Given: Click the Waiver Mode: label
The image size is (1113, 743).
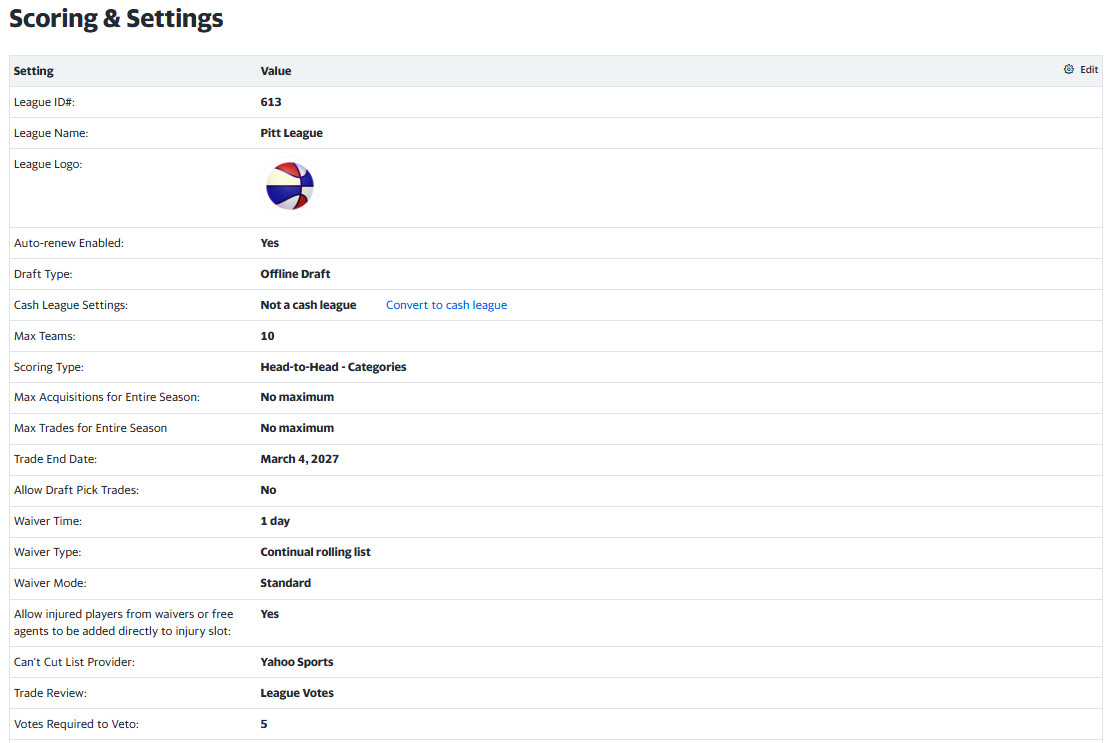Looking at the screenshot, I should coord(50,583).
